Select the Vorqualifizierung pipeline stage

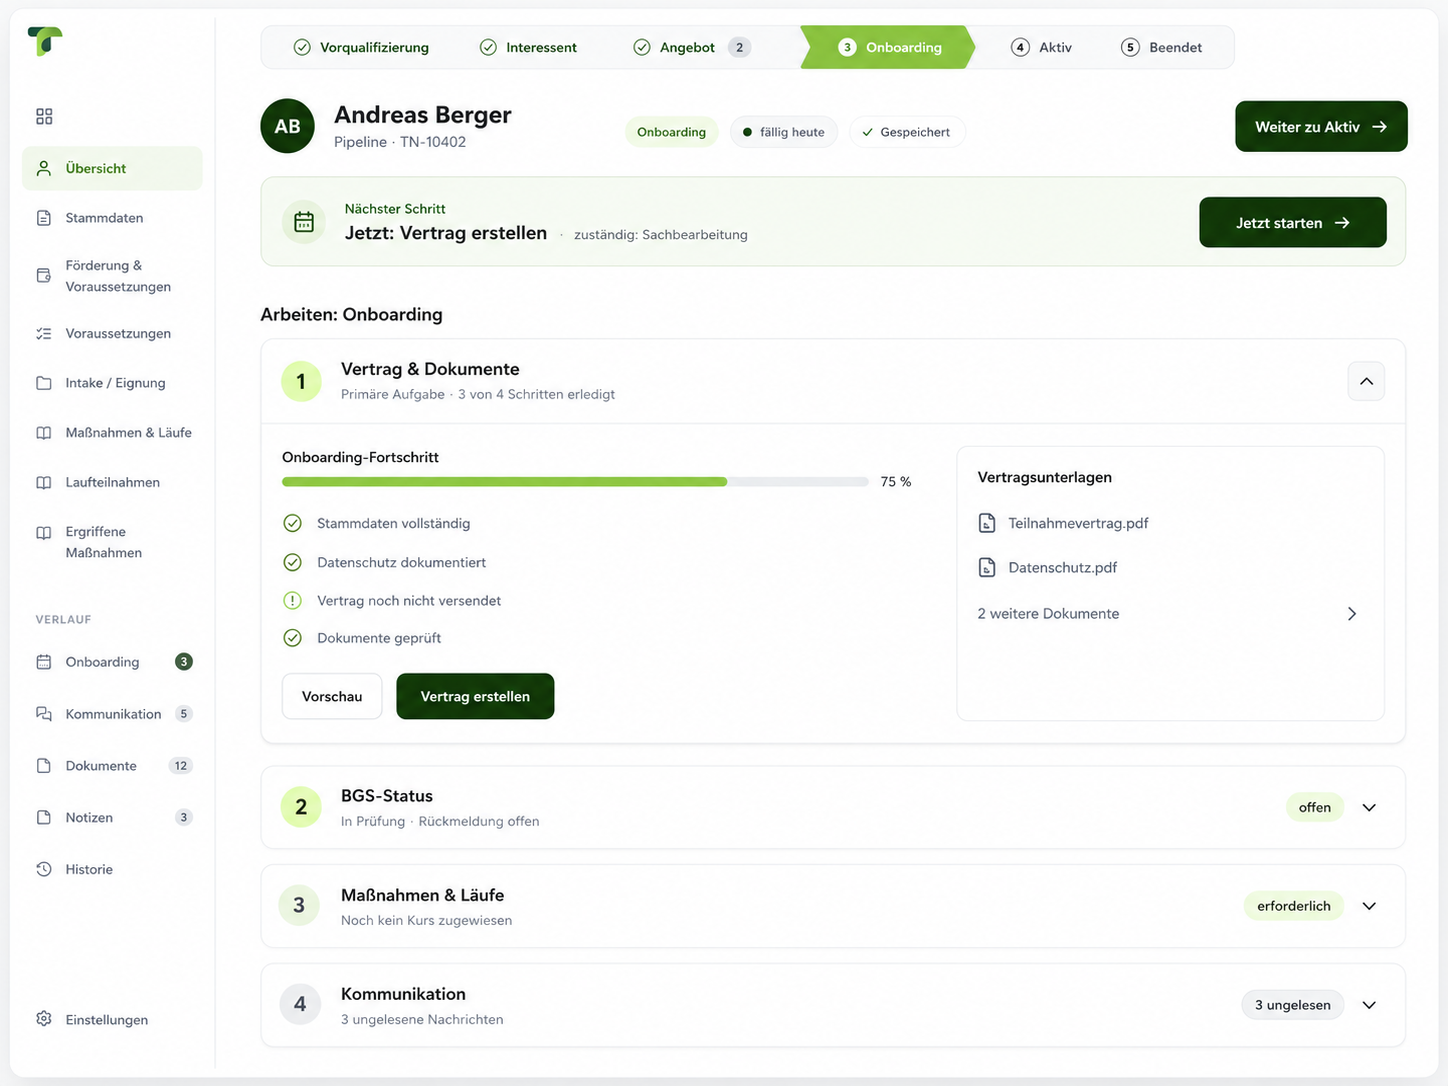click(x=361, y=47)
